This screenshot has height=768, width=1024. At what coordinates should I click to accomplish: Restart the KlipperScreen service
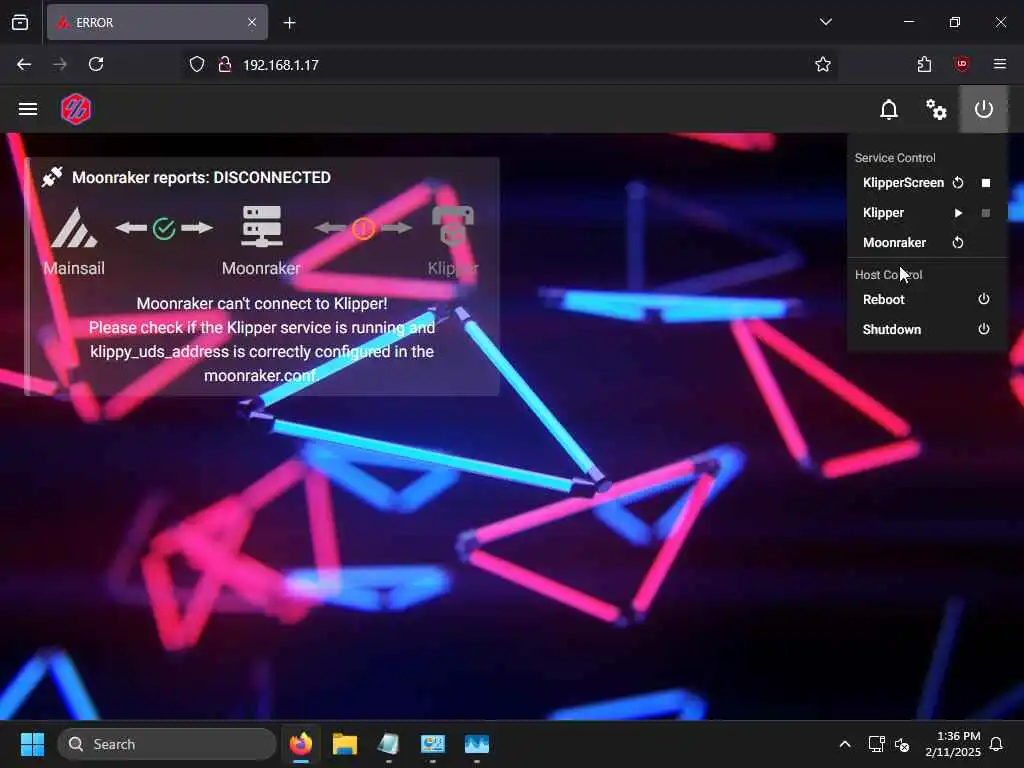957,183
